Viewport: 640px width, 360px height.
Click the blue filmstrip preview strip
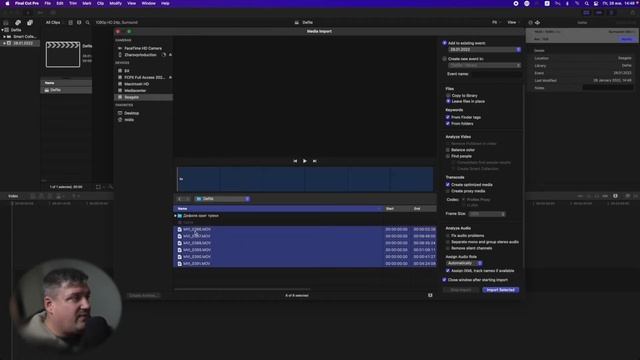tap(305, 179)
